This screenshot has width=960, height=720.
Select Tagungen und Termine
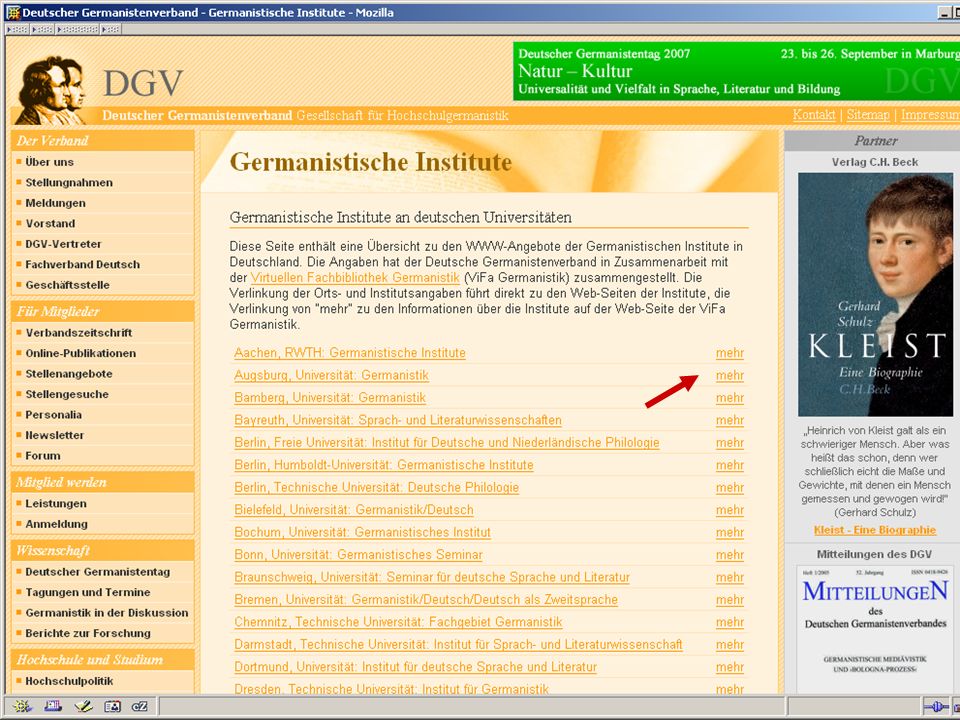point(88,592)
